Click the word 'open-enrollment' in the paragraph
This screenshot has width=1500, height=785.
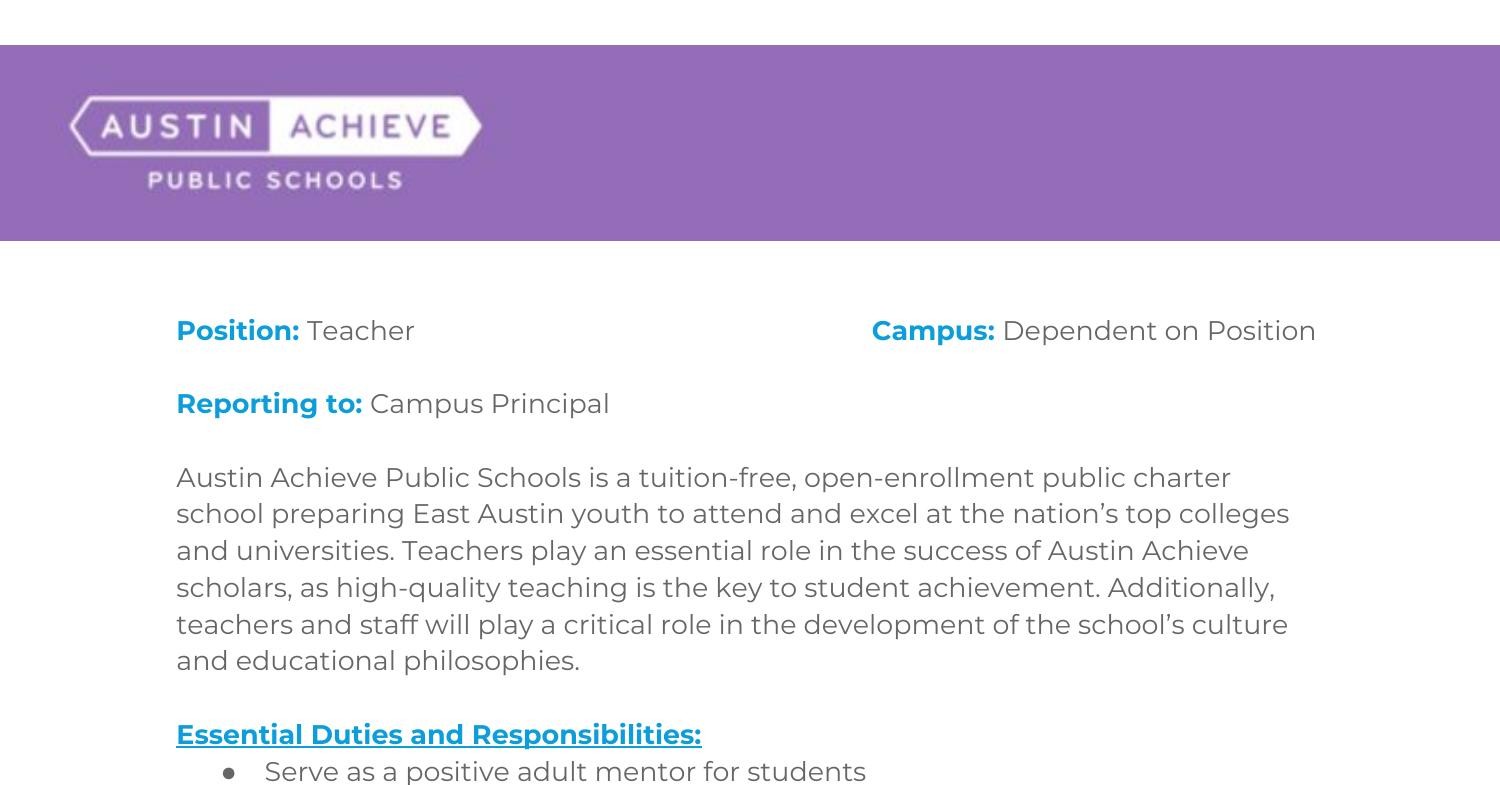pyautogui.click(x=919, y=478)
